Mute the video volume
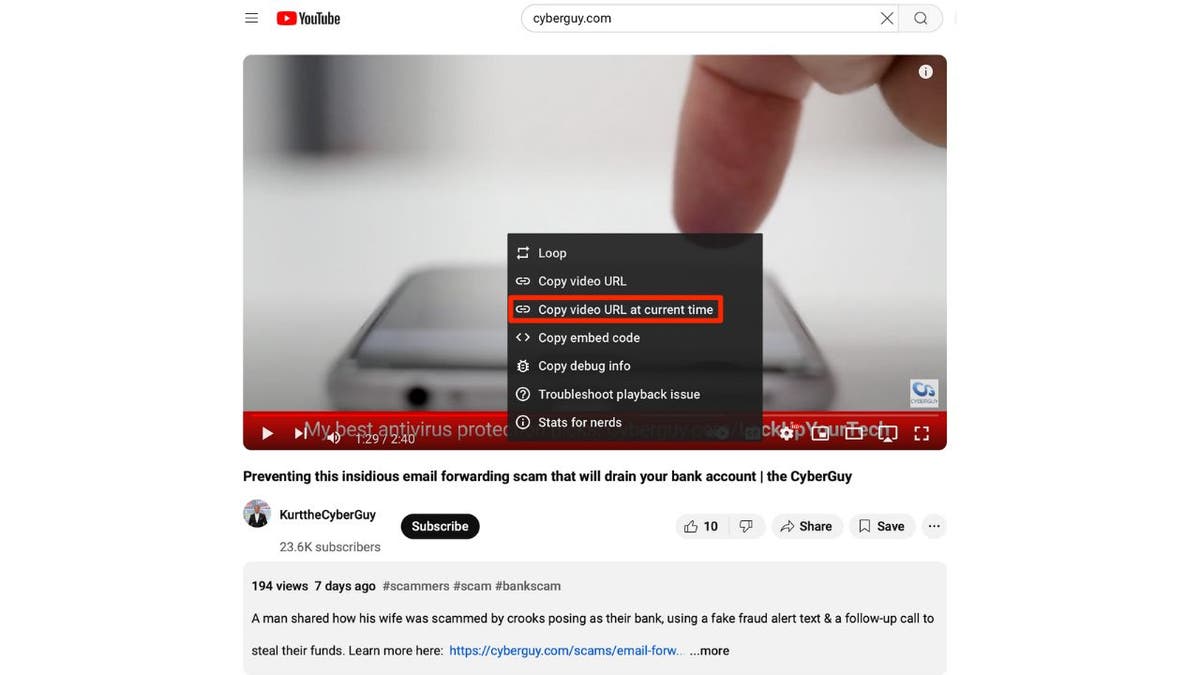Screen dimensions: 1200x675 [x=333, y=437]
